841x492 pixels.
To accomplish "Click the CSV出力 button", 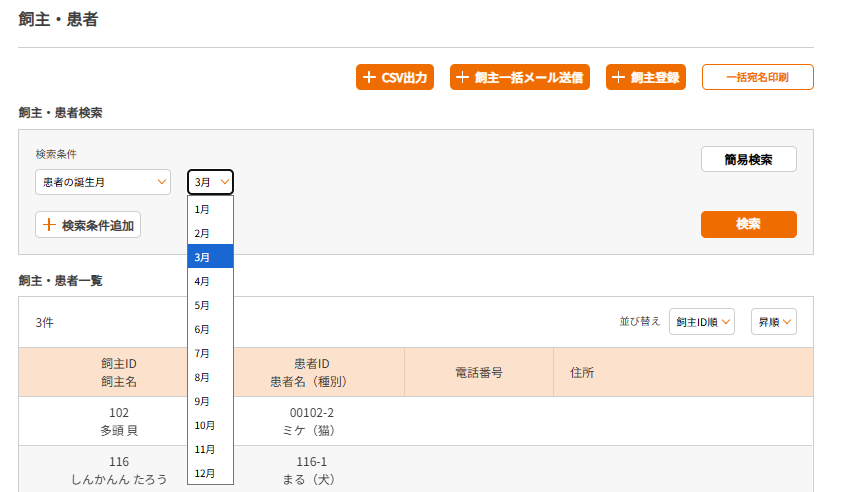I will click(x=395, y=77).
